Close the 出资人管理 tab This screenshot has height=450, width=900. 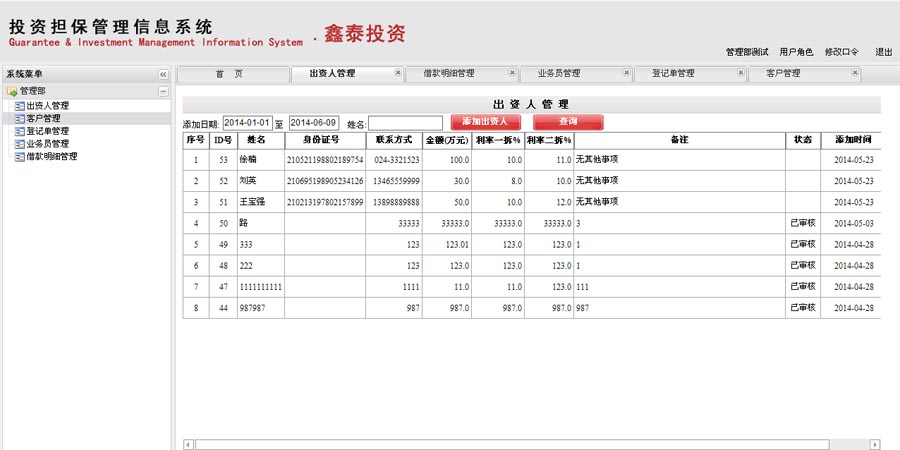tap(398, 73)
